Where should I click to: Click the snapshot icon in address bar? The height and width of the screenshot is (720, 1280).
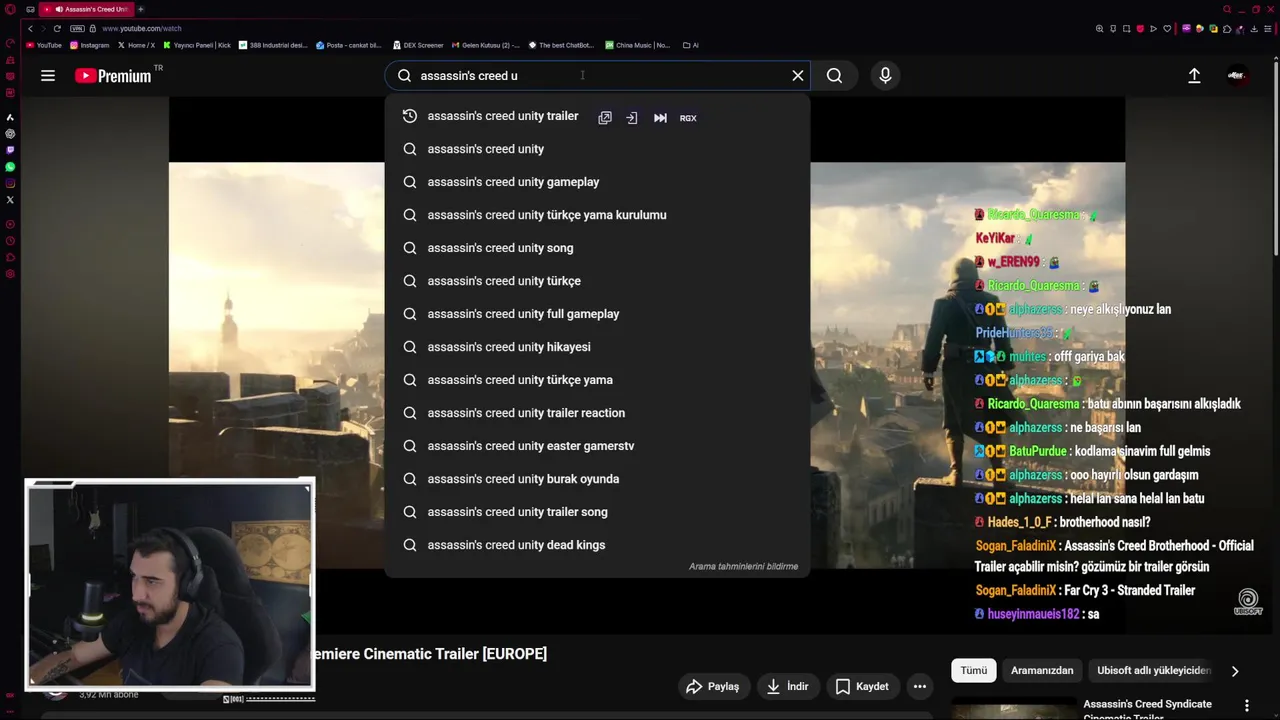pos(1126,29)
